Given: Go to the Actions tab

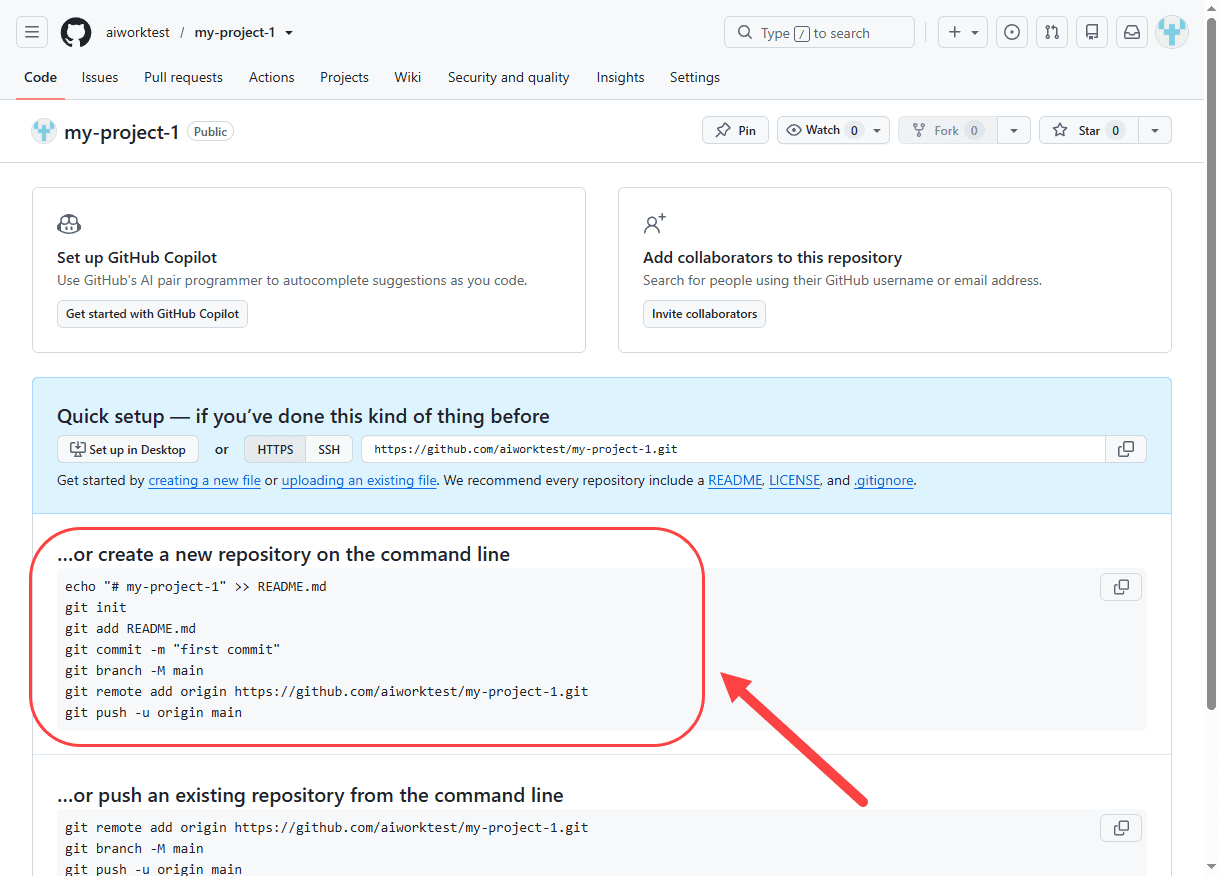Looking at the screenshot, I should coord(272,77).
